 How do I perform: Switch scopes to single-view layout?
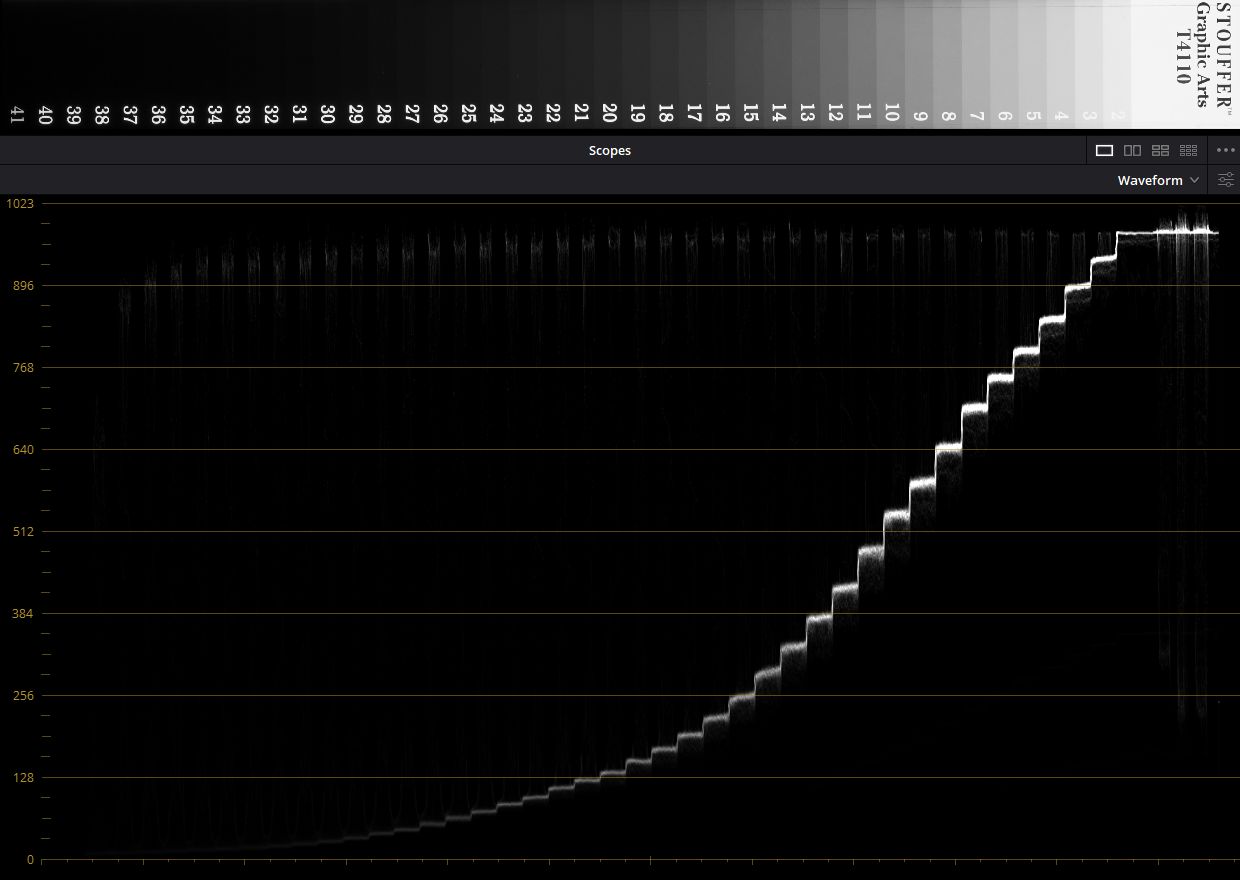click(x=1104, y=151)
